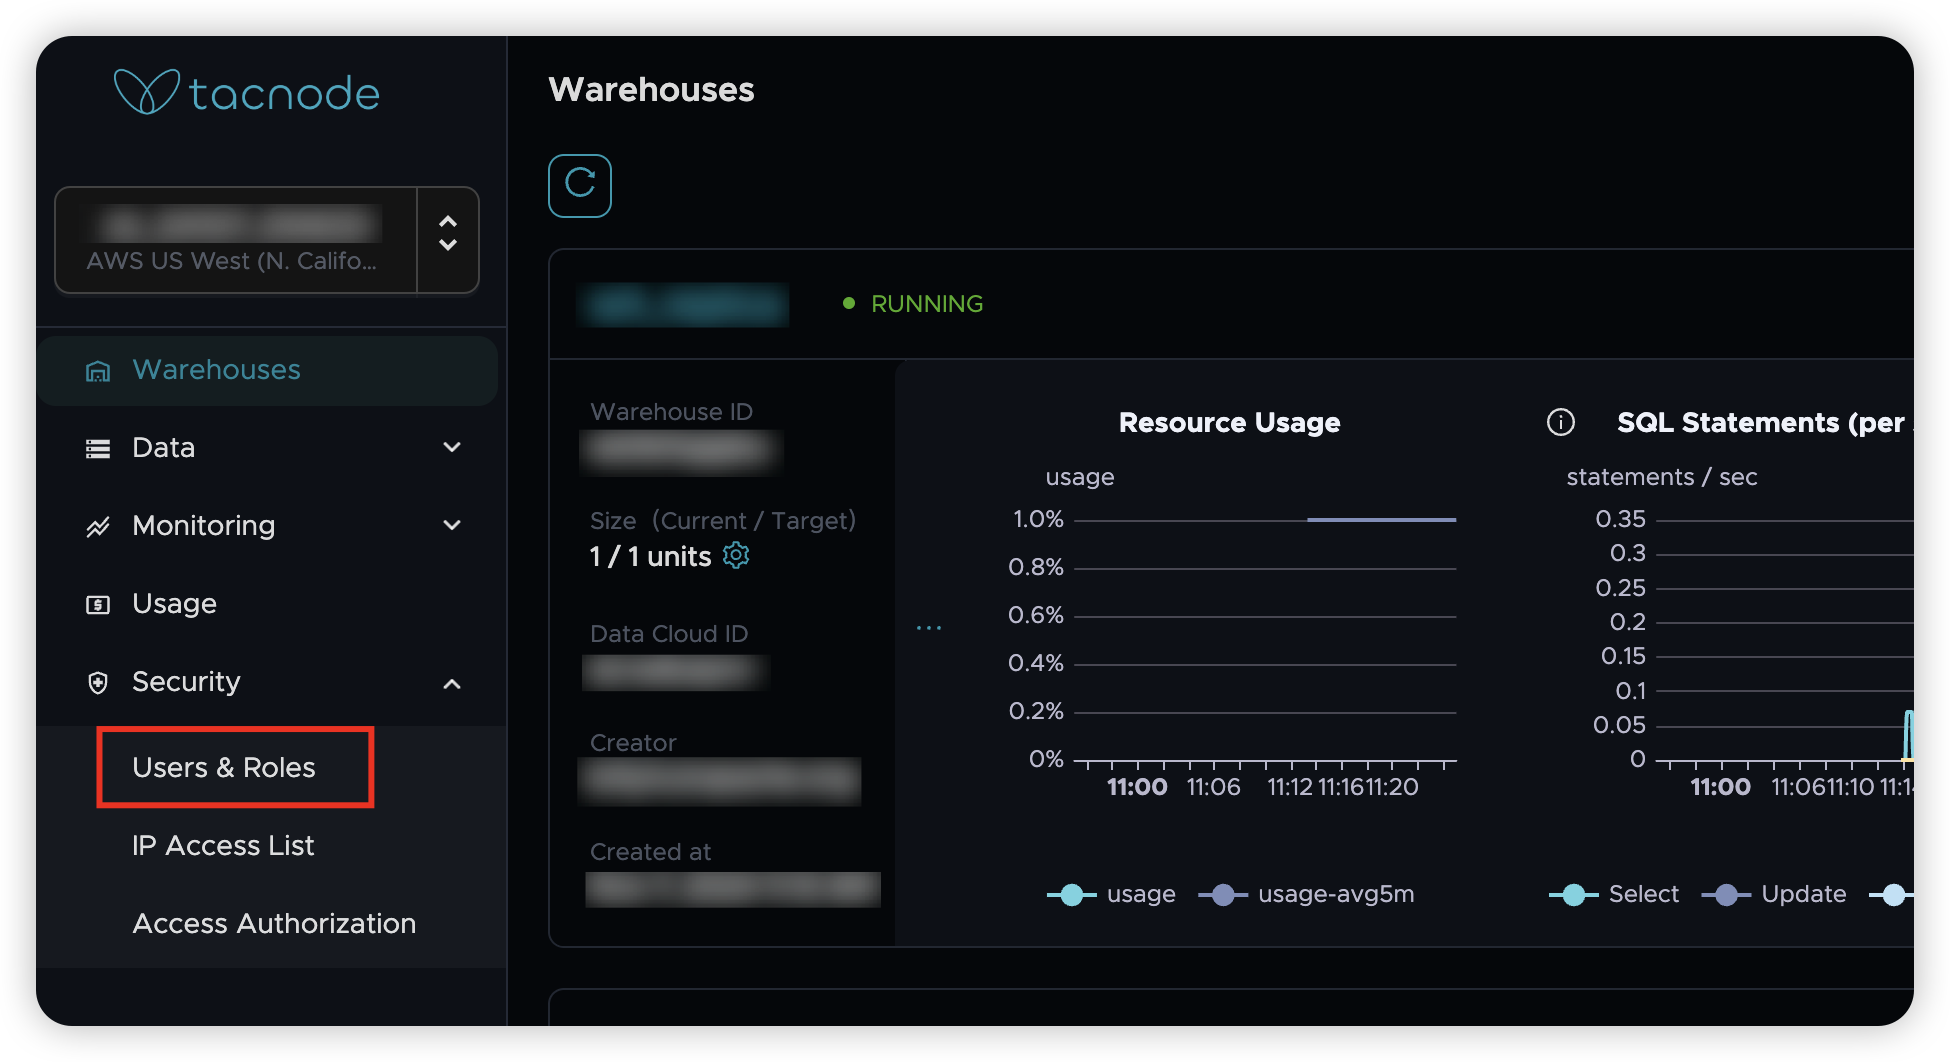This screenshot has height=1062, width=1950.
Task: Expand the Data menu chevron
Action: click(x=452, y=448)
